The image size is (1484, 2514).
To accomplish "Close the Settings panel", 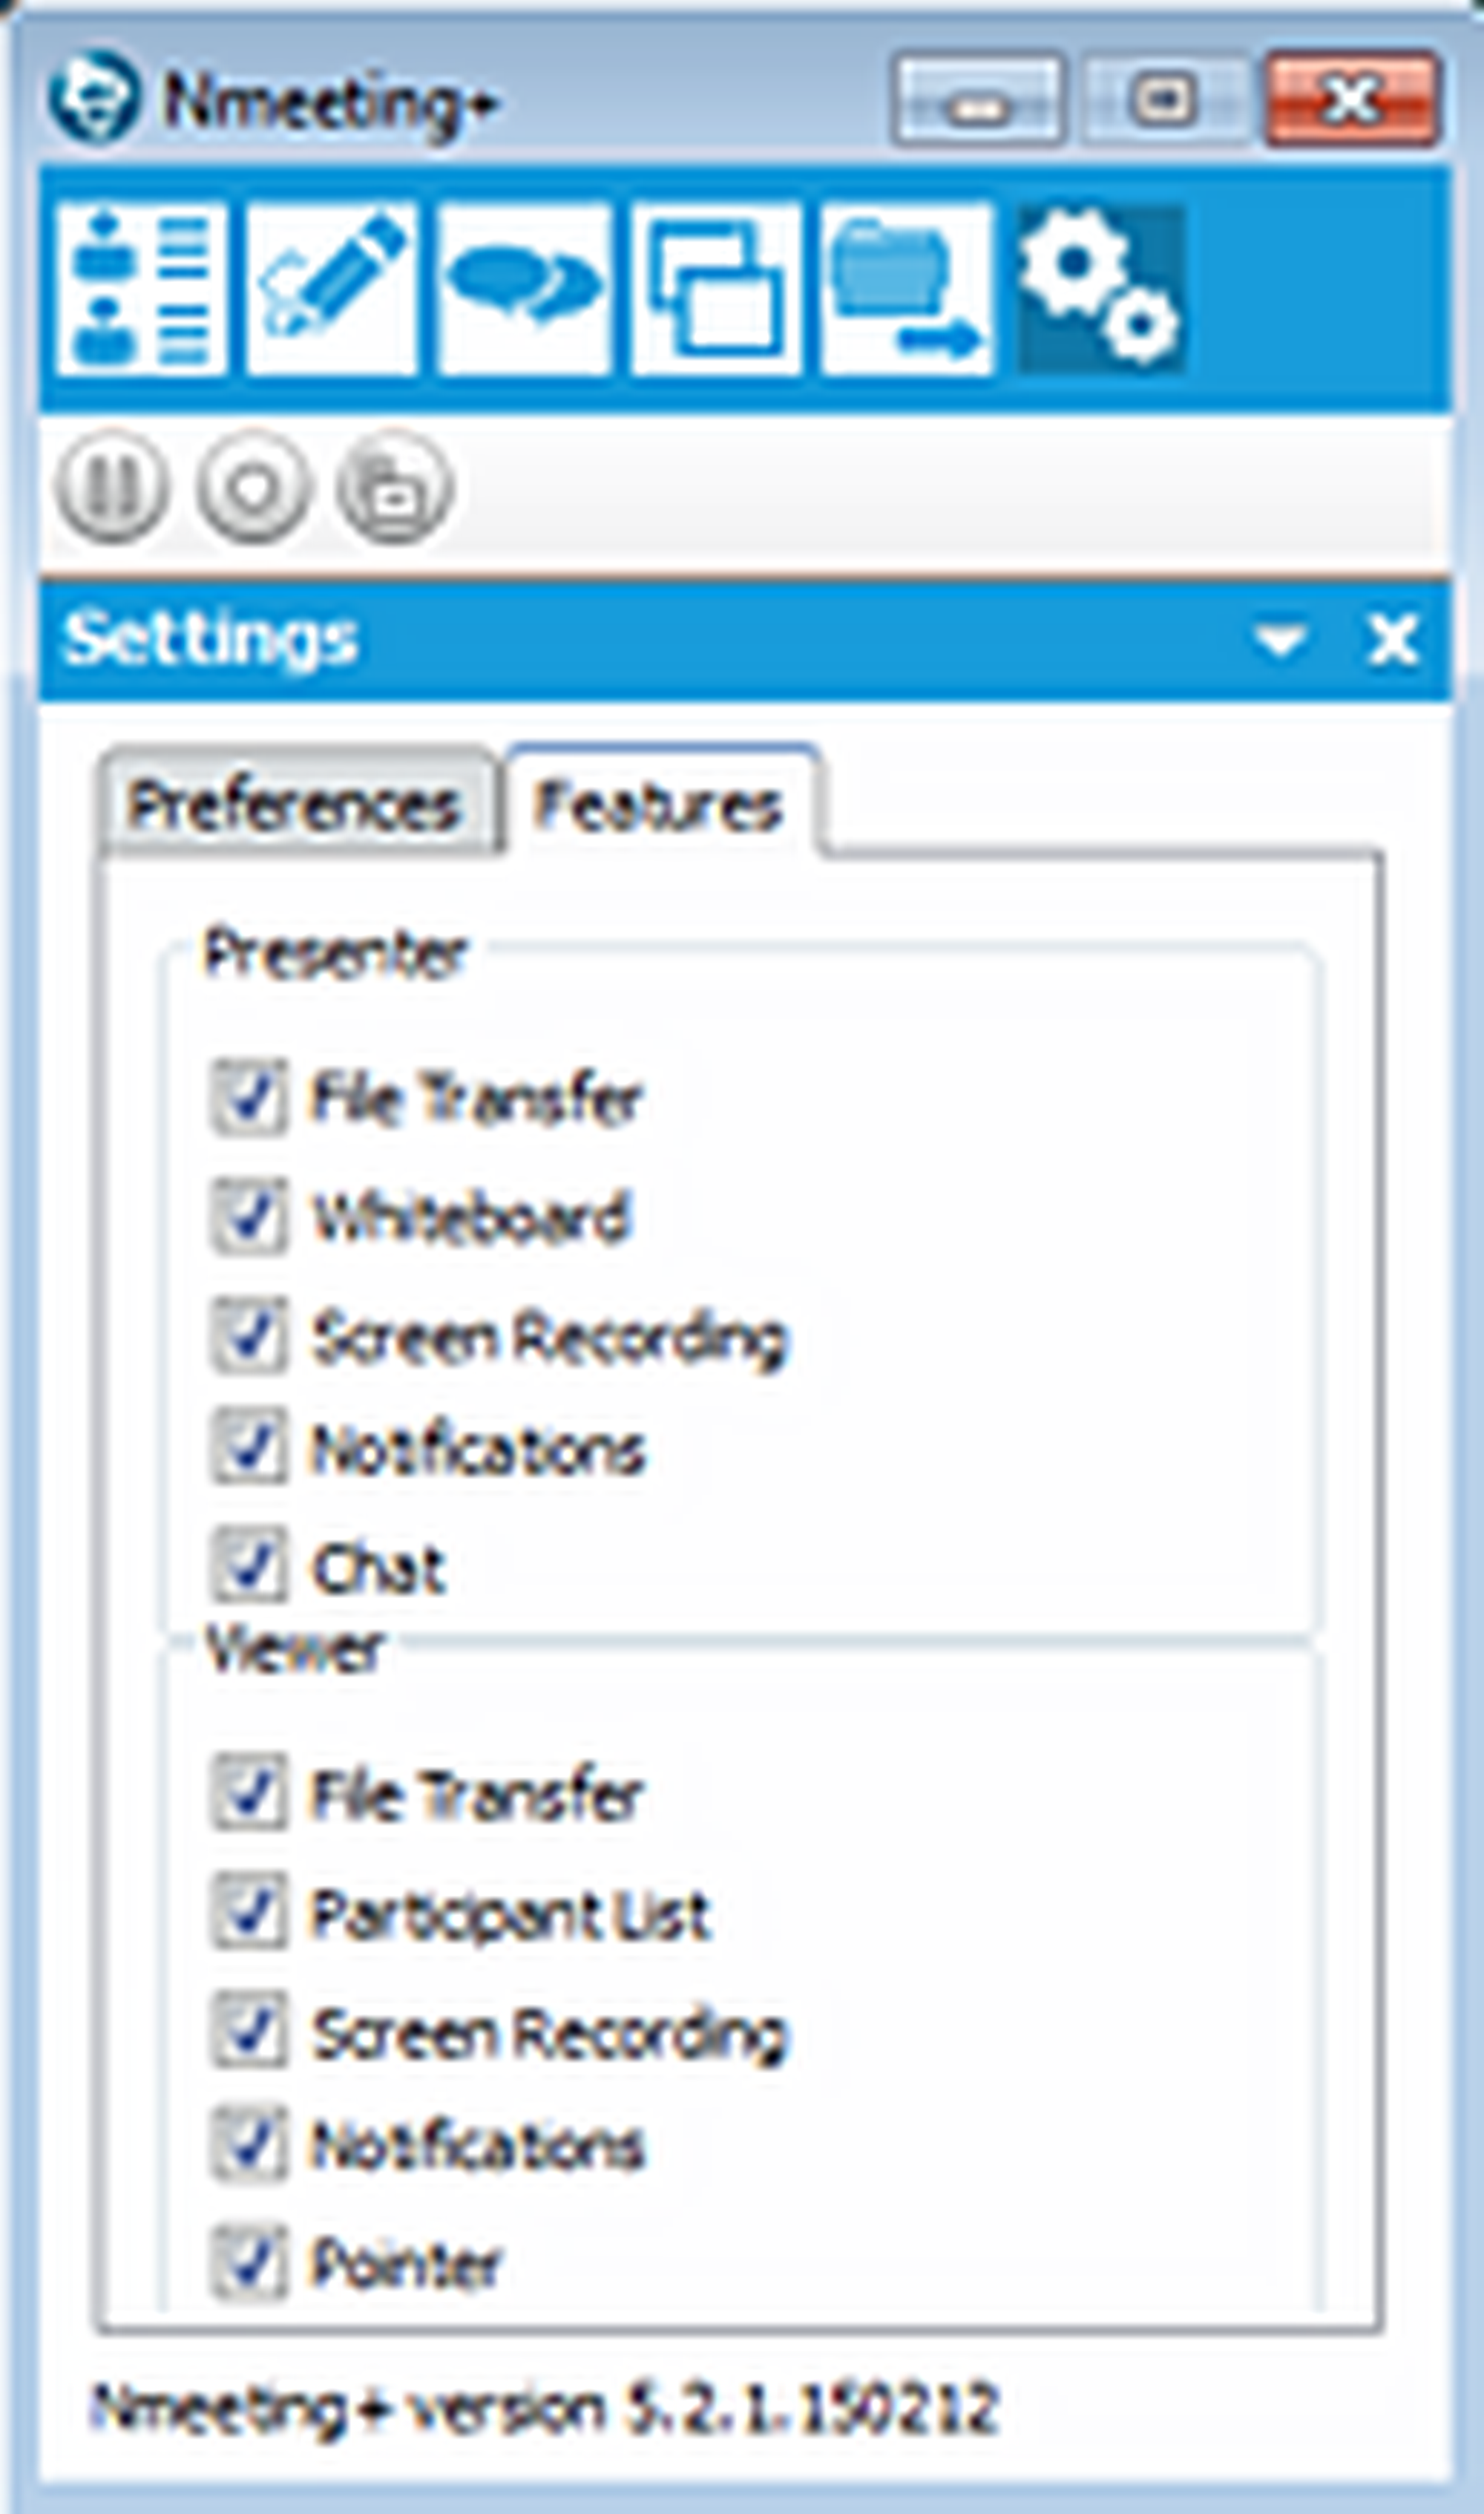I will point(1392,639).
